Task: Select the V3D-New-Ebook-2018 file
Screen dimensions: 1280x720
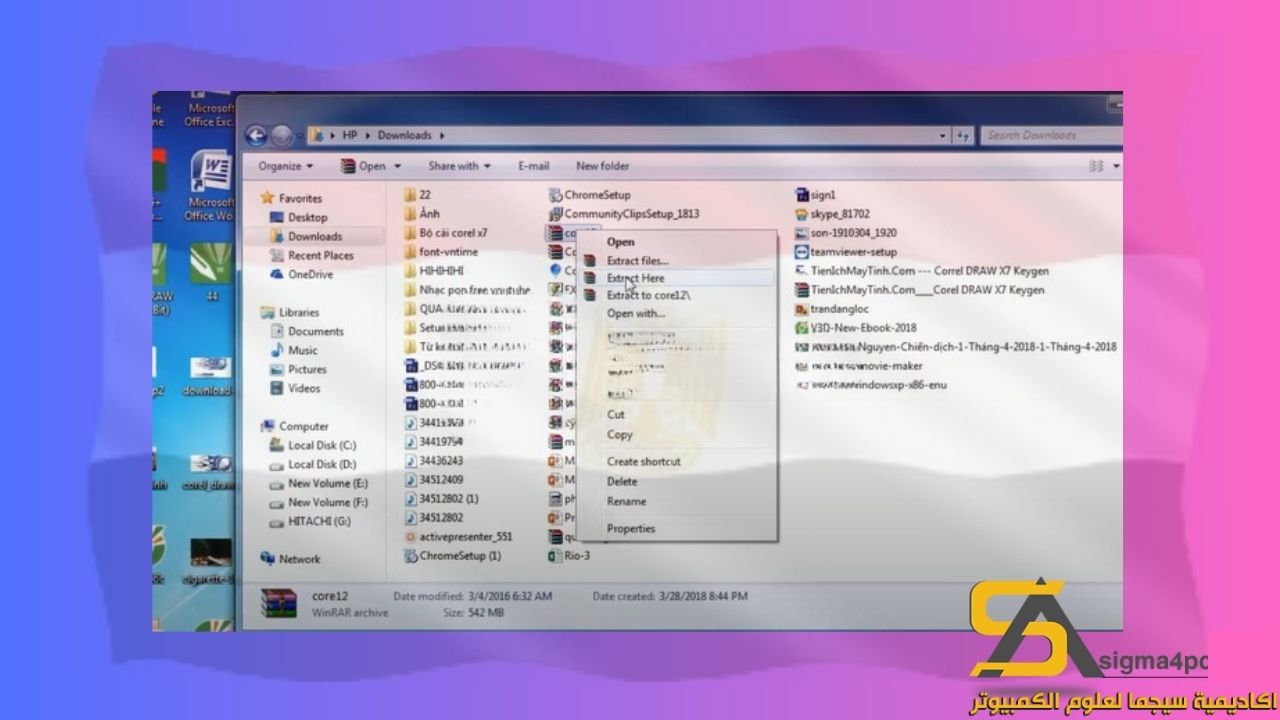Action: 855,328
